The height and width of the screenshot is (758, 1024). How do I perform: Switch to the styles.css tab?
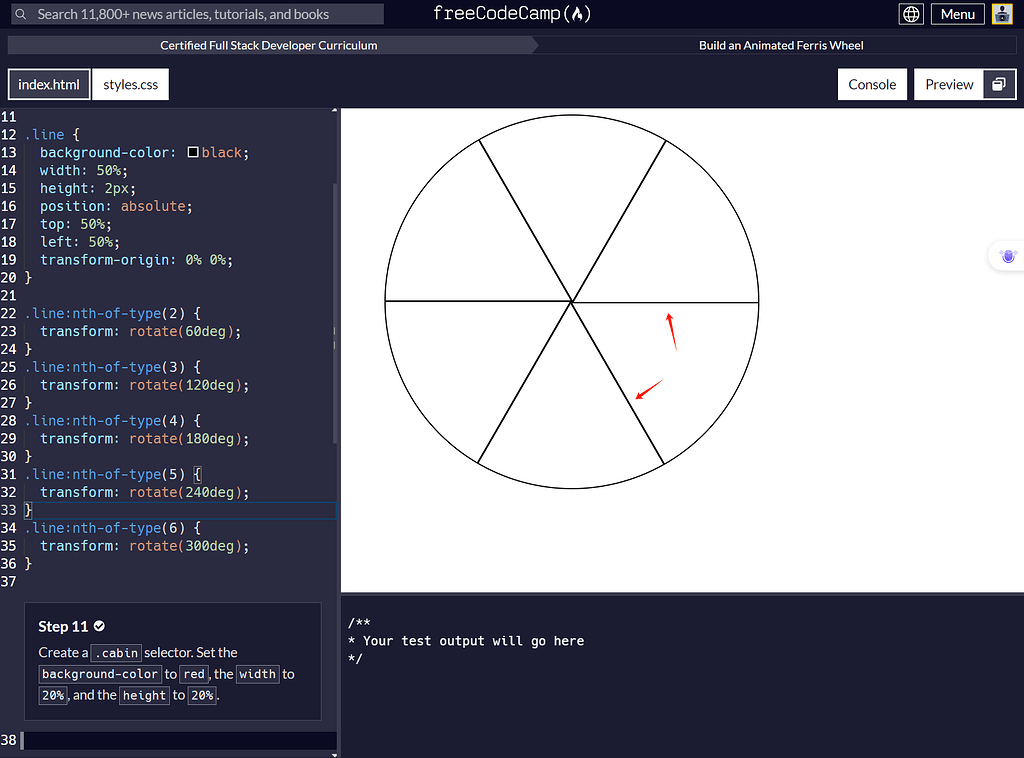pyautogui.click(x=130, y=84)
